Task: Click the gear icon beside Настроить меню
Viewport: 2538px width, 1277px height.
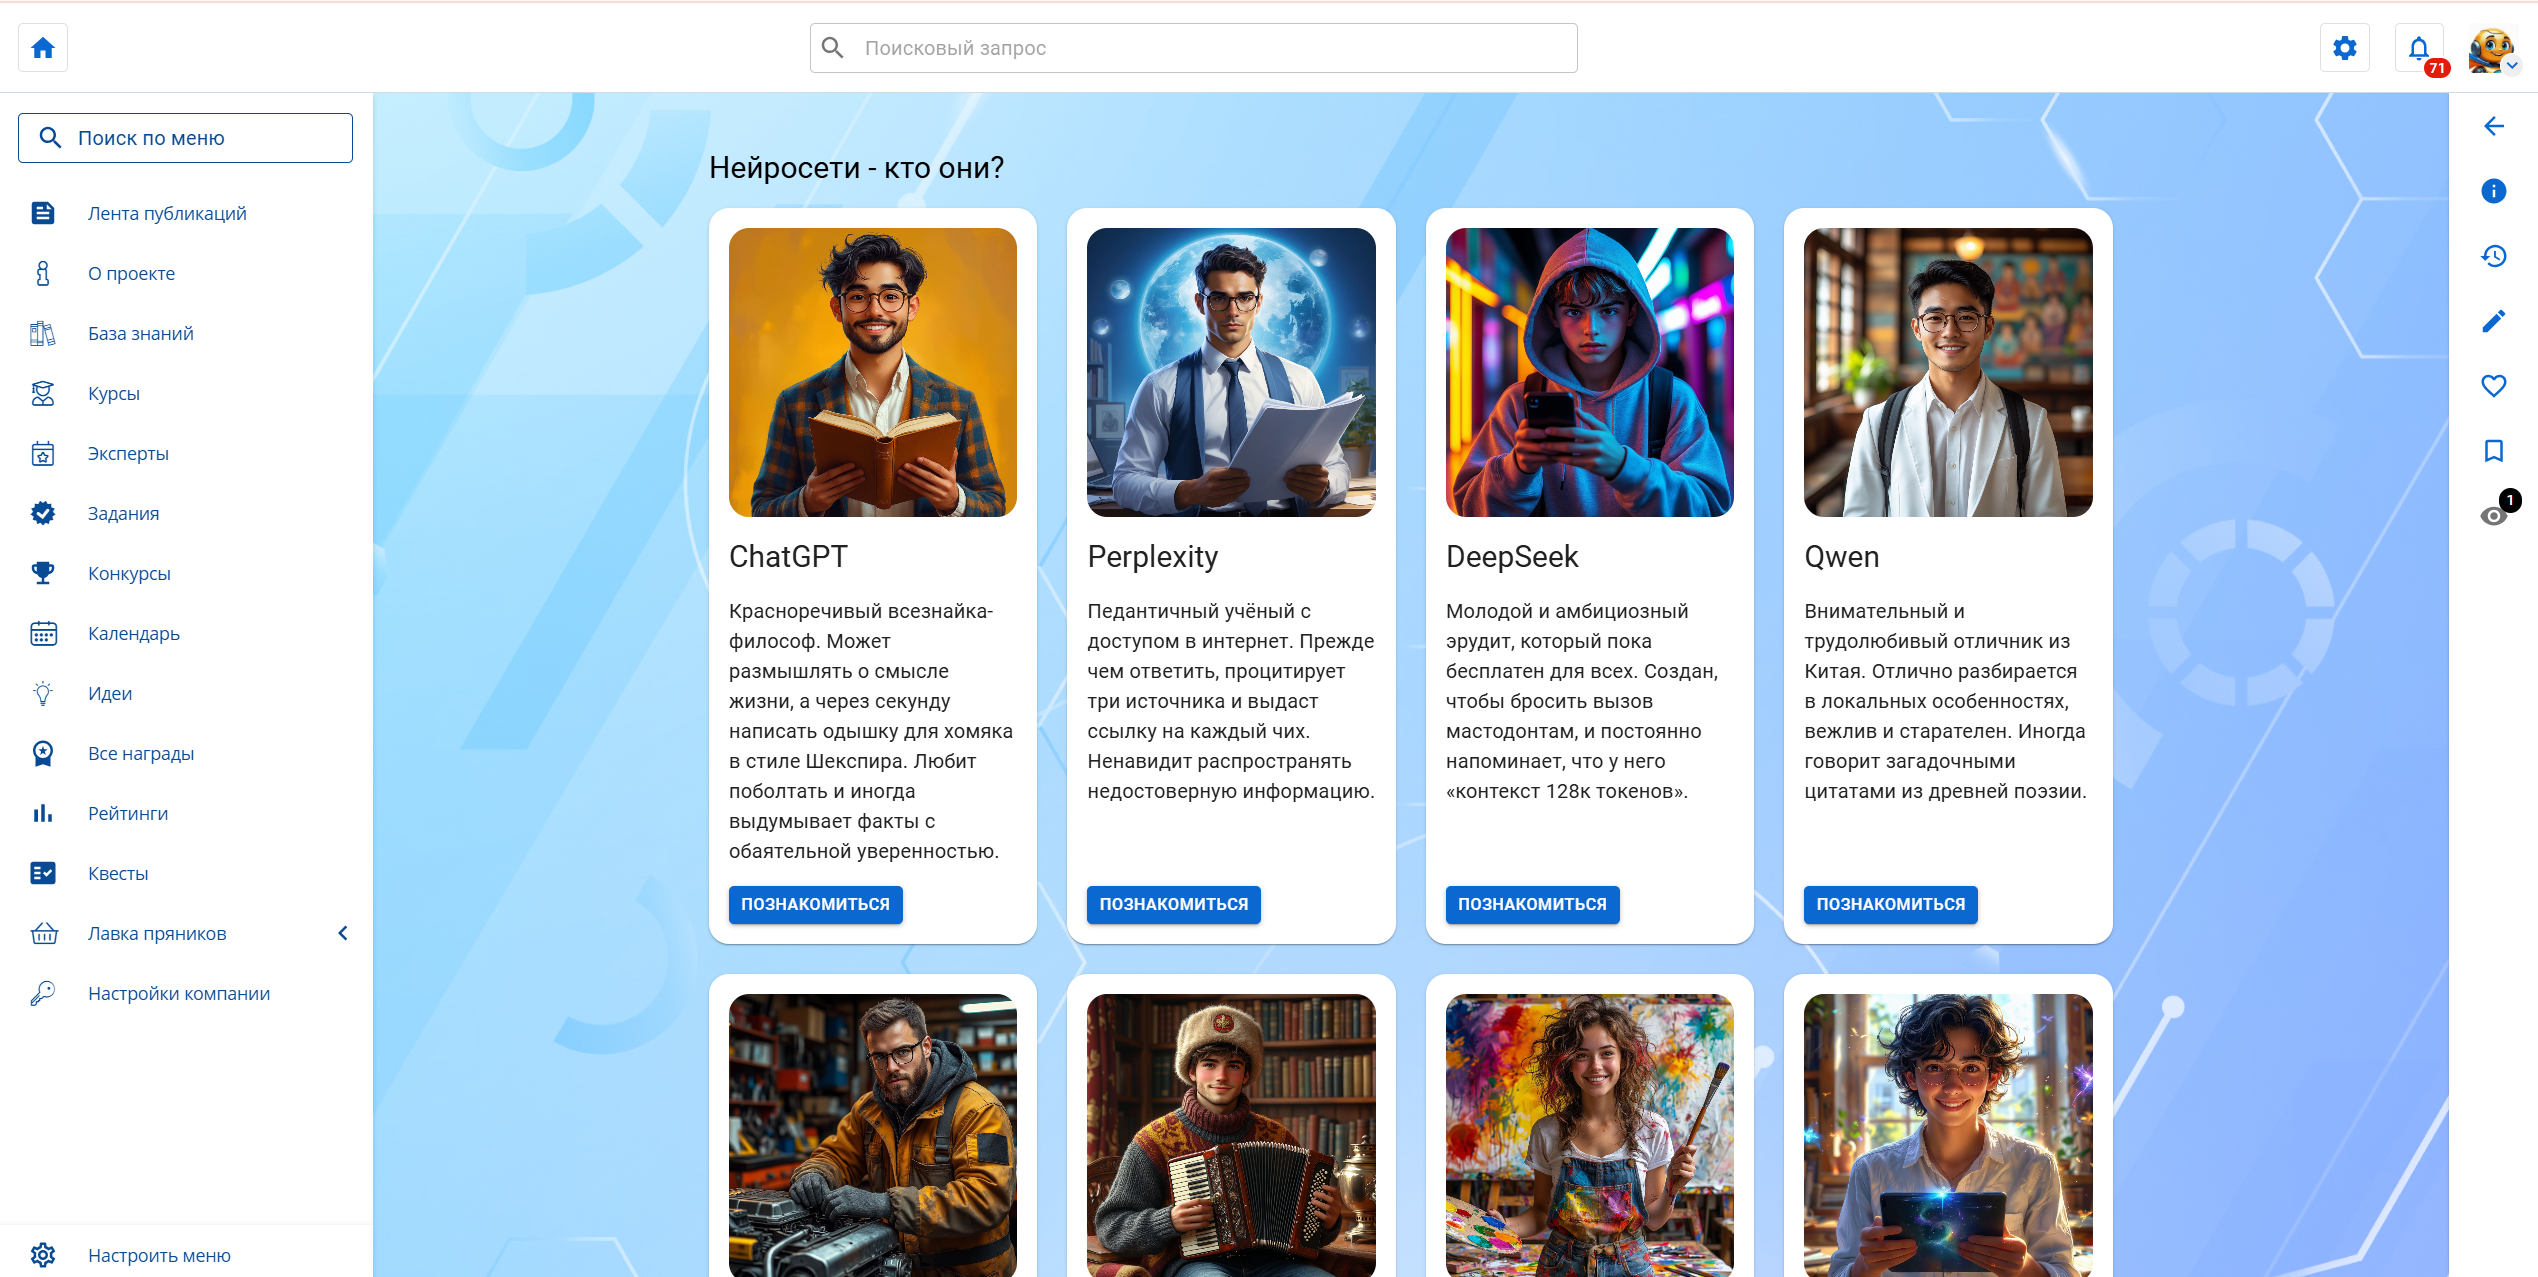Action: pyautogui.click(x=43, y=1254)
